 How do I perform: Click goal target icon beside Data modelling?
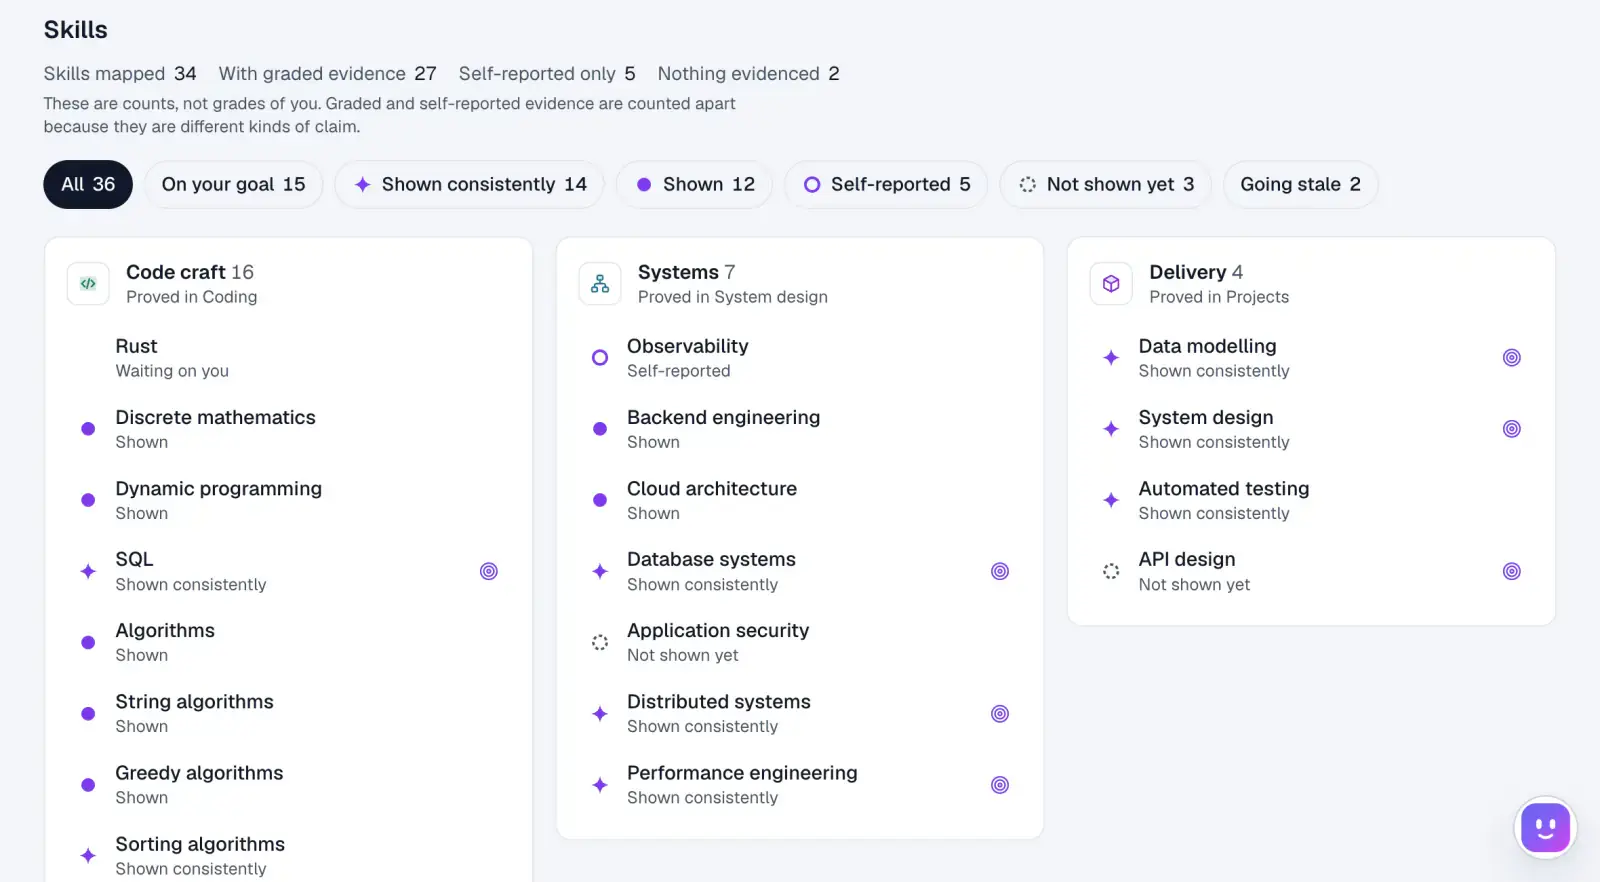(1512, 358)
